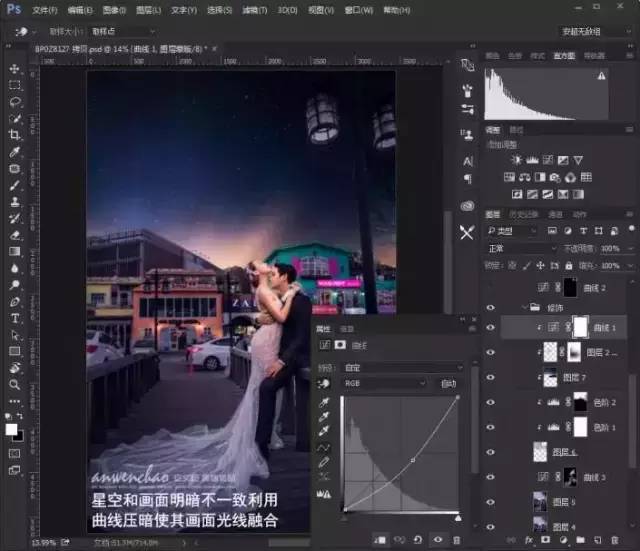
Task: Open the 滤镜(T) menu
Action: pos(255,10)
